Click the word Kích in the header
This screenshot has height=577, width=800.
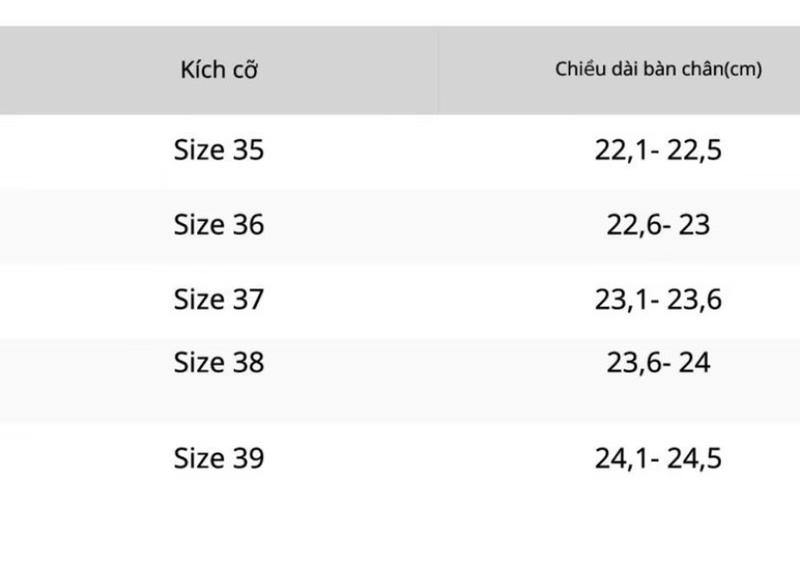pos(203,70)
